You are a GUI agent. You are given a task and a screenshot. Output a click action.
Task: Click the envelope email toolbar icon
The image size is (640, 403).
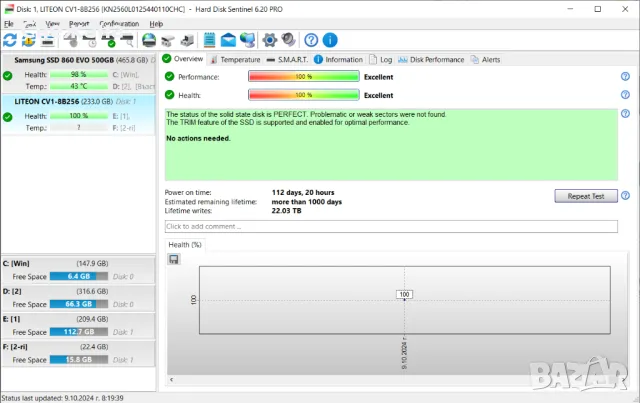coord(228,40)
